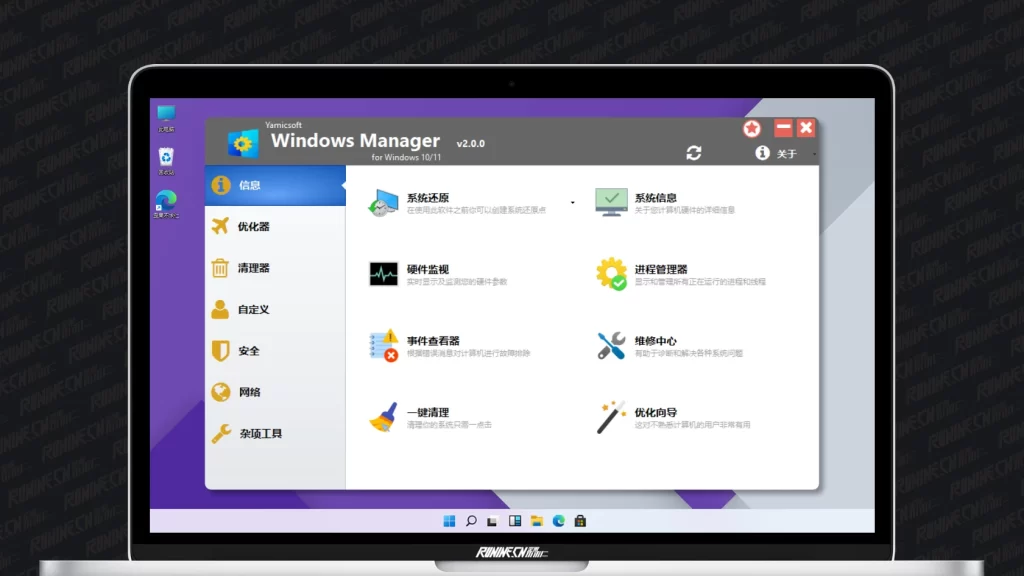Open the Windows Start menu on taskbar

449,521
